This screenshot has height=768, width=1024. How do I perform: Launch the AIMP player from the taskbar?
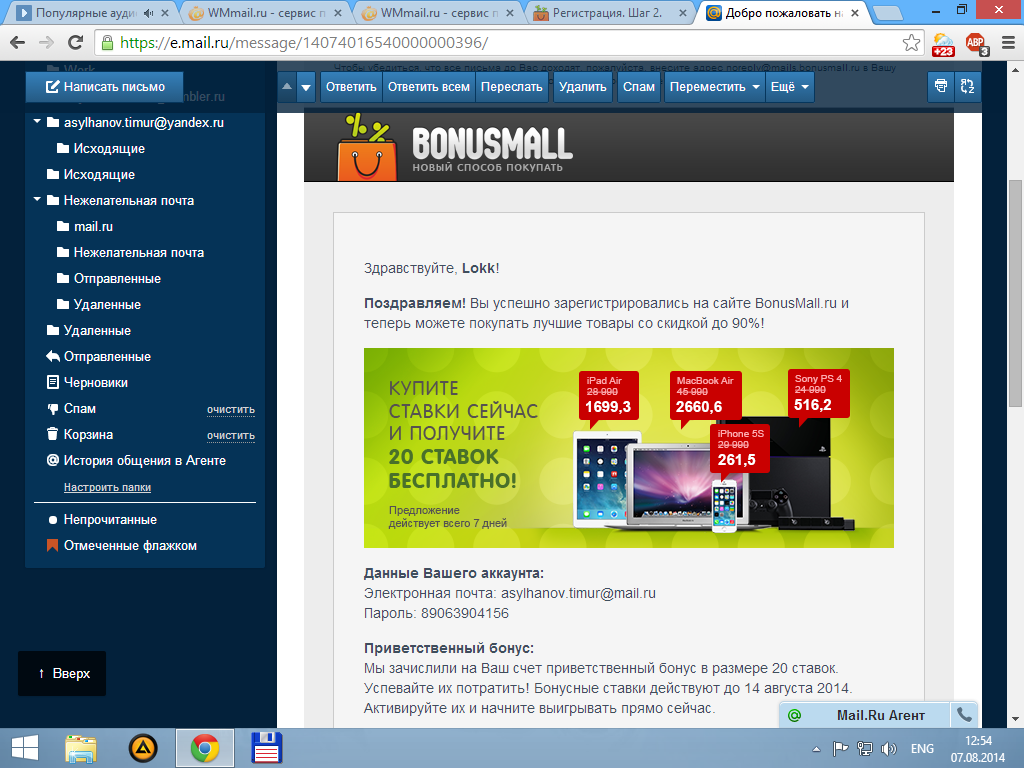click(143, 748)
